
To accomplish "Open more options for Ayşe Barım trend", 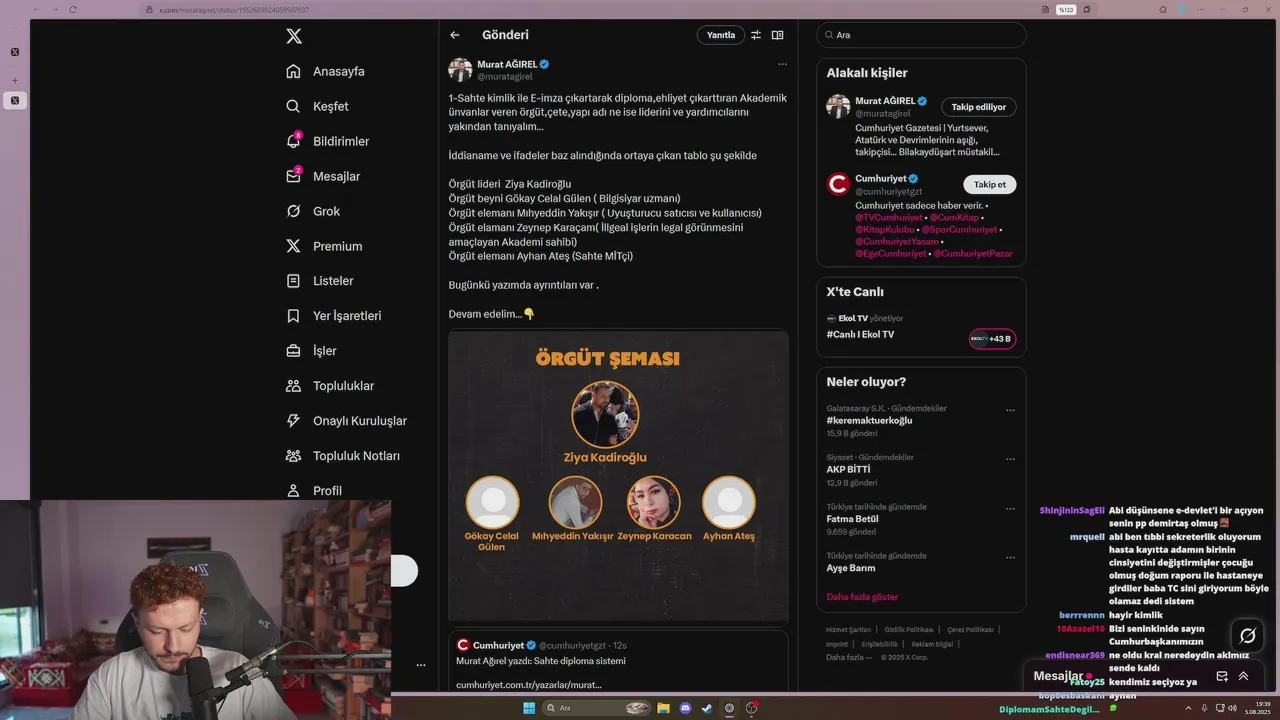I will [1010, 557].
